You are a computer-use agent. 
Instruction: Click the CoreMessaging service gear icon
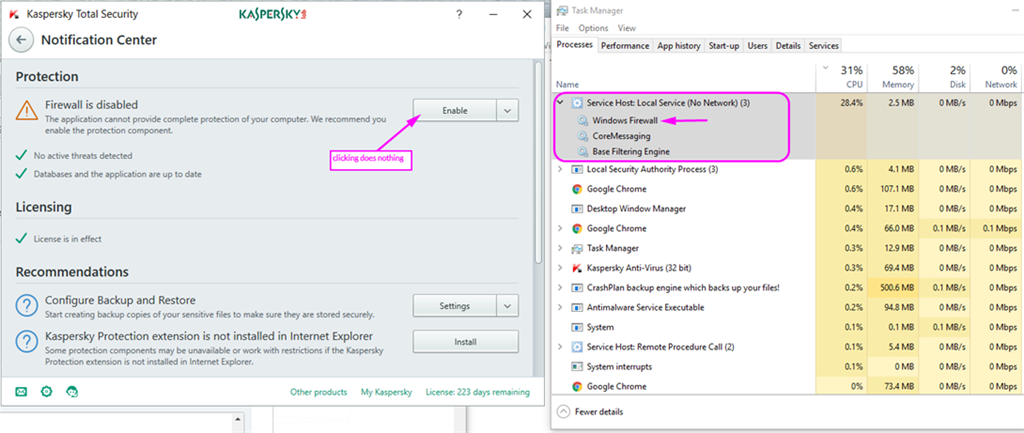coord(582,136)
